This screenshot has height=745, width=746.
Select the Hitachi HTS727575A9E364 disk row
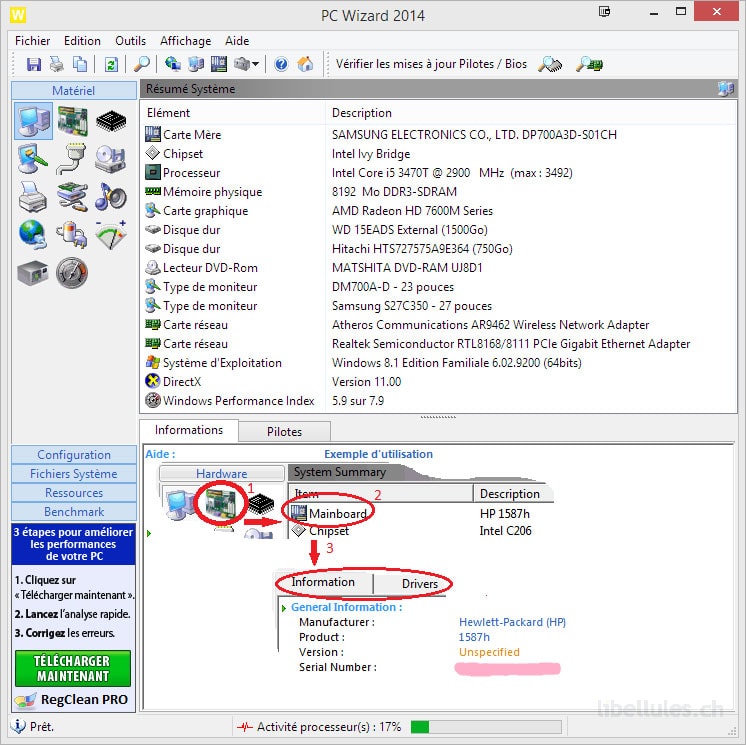pos(438,249)
